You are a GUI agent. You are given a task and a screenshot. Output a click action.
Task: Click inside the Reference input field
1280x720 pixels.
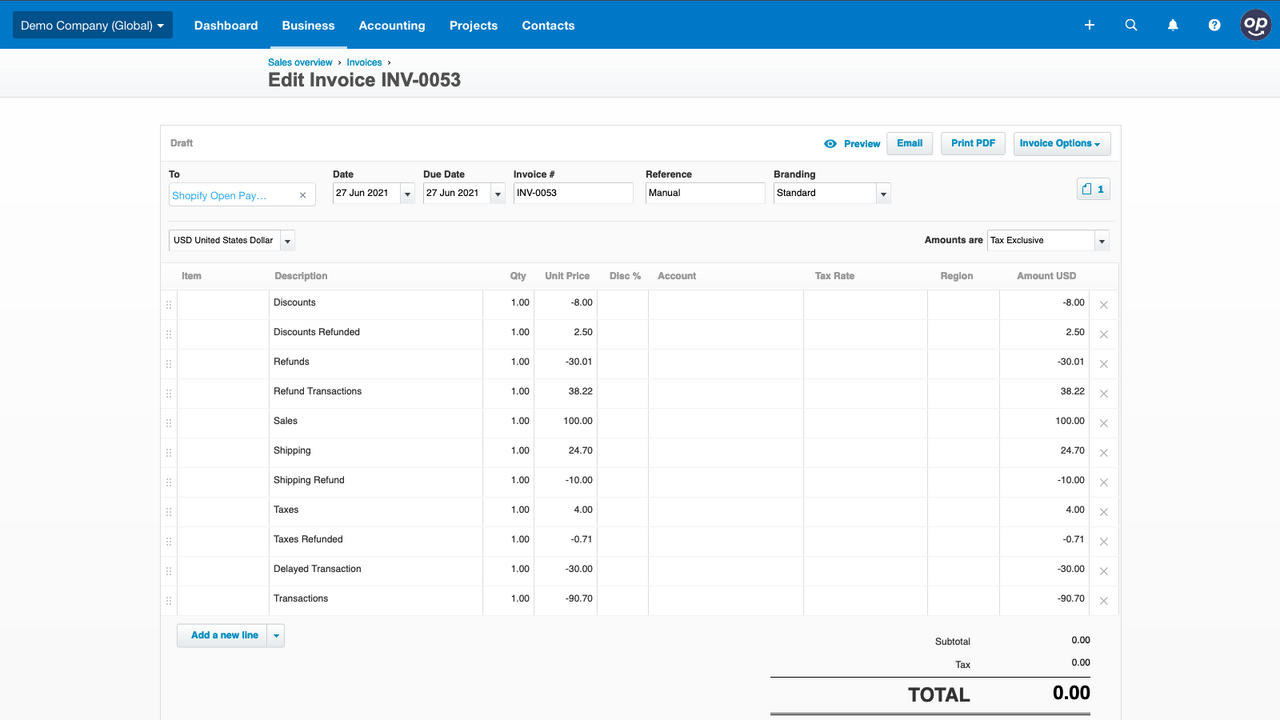704,192
